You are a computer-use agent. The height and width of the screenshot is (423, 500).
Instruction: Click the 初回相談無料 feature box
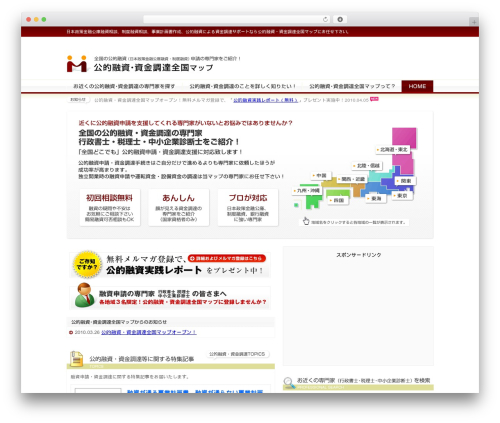pyautogui.click(x=110, y=207)
